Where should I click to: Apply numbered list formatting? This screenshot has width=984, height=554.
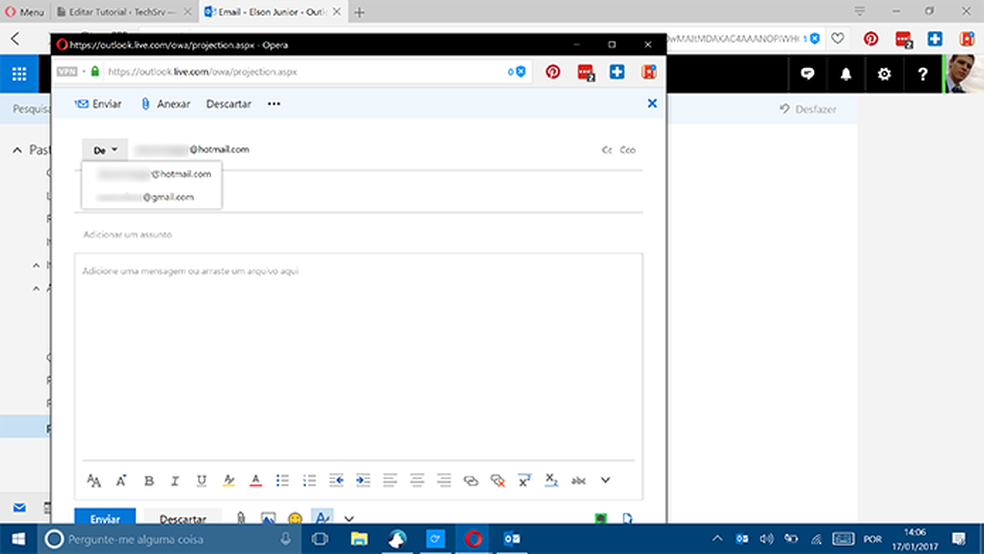pos(309,481)
